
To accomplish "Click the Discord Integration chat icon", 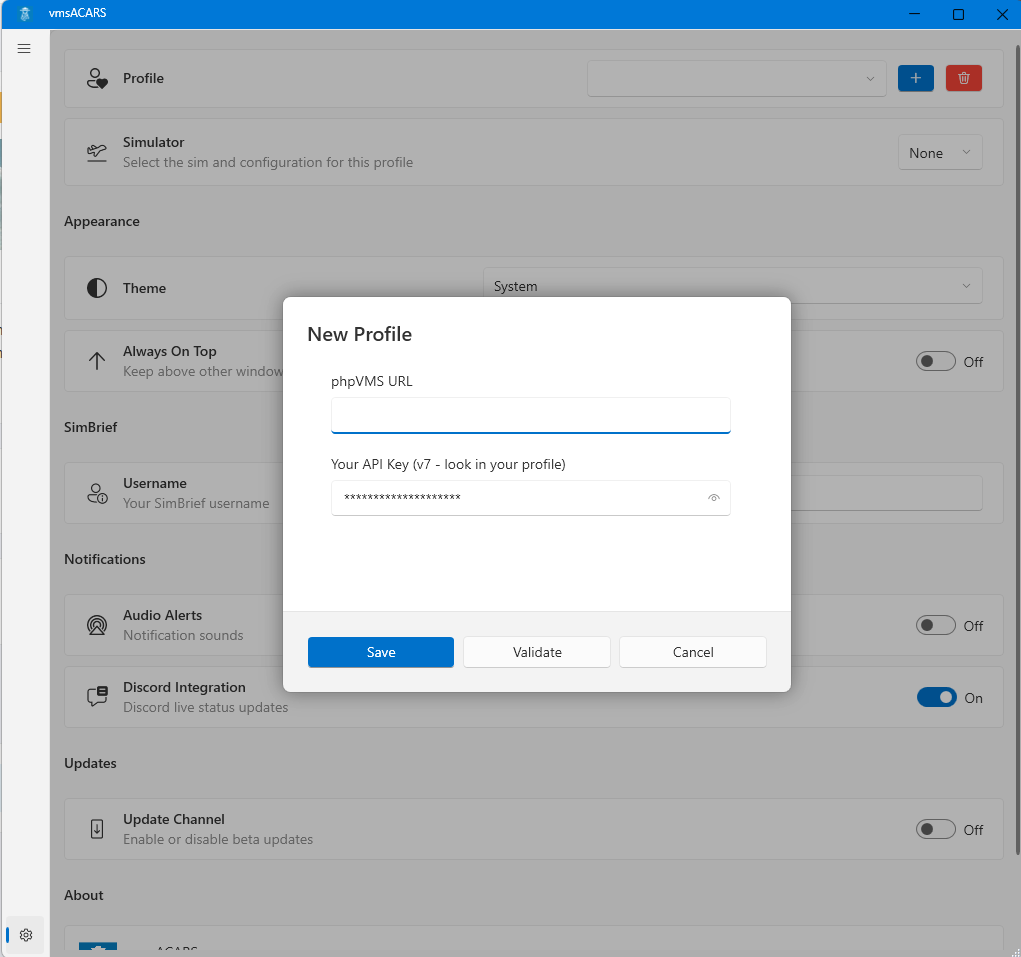I will (x=97, y=697).
